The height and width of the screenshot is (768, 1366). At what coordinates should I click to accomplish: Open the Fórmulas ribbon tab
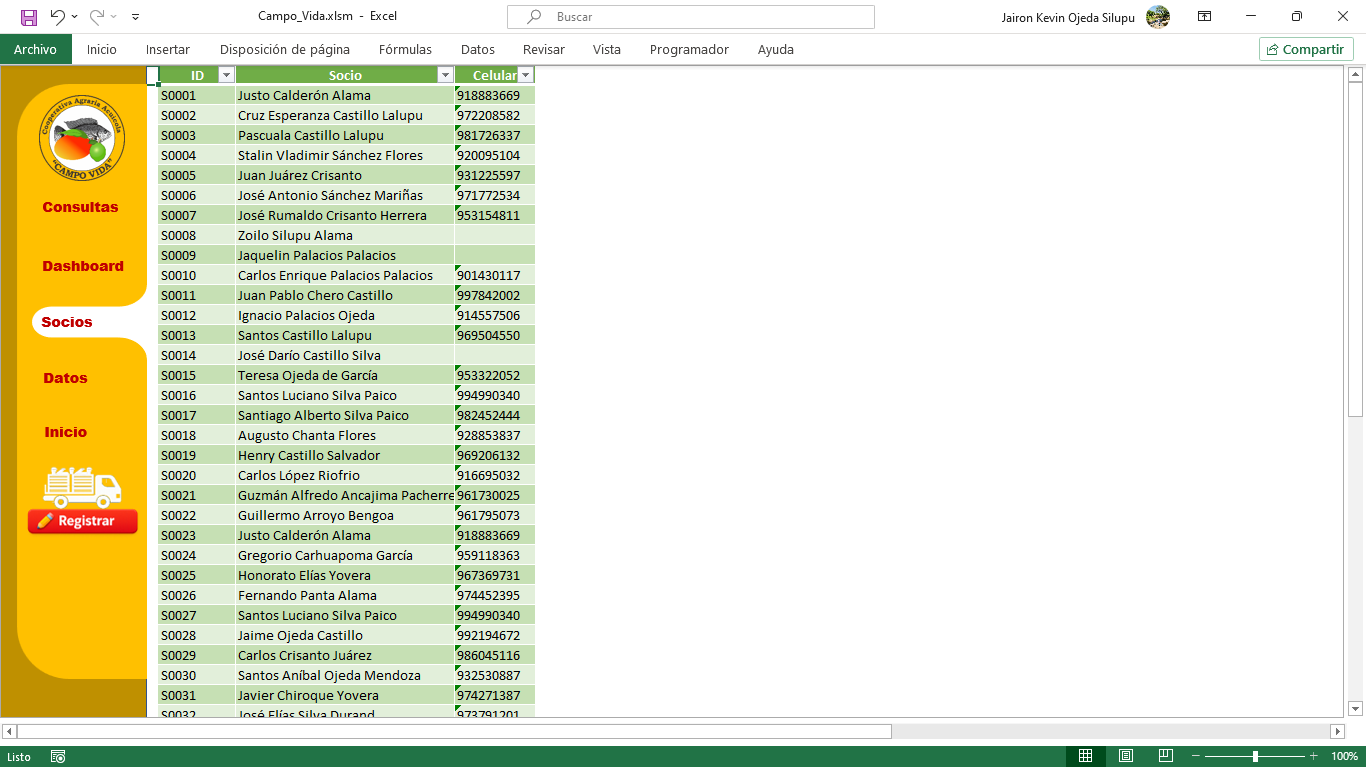405,49
